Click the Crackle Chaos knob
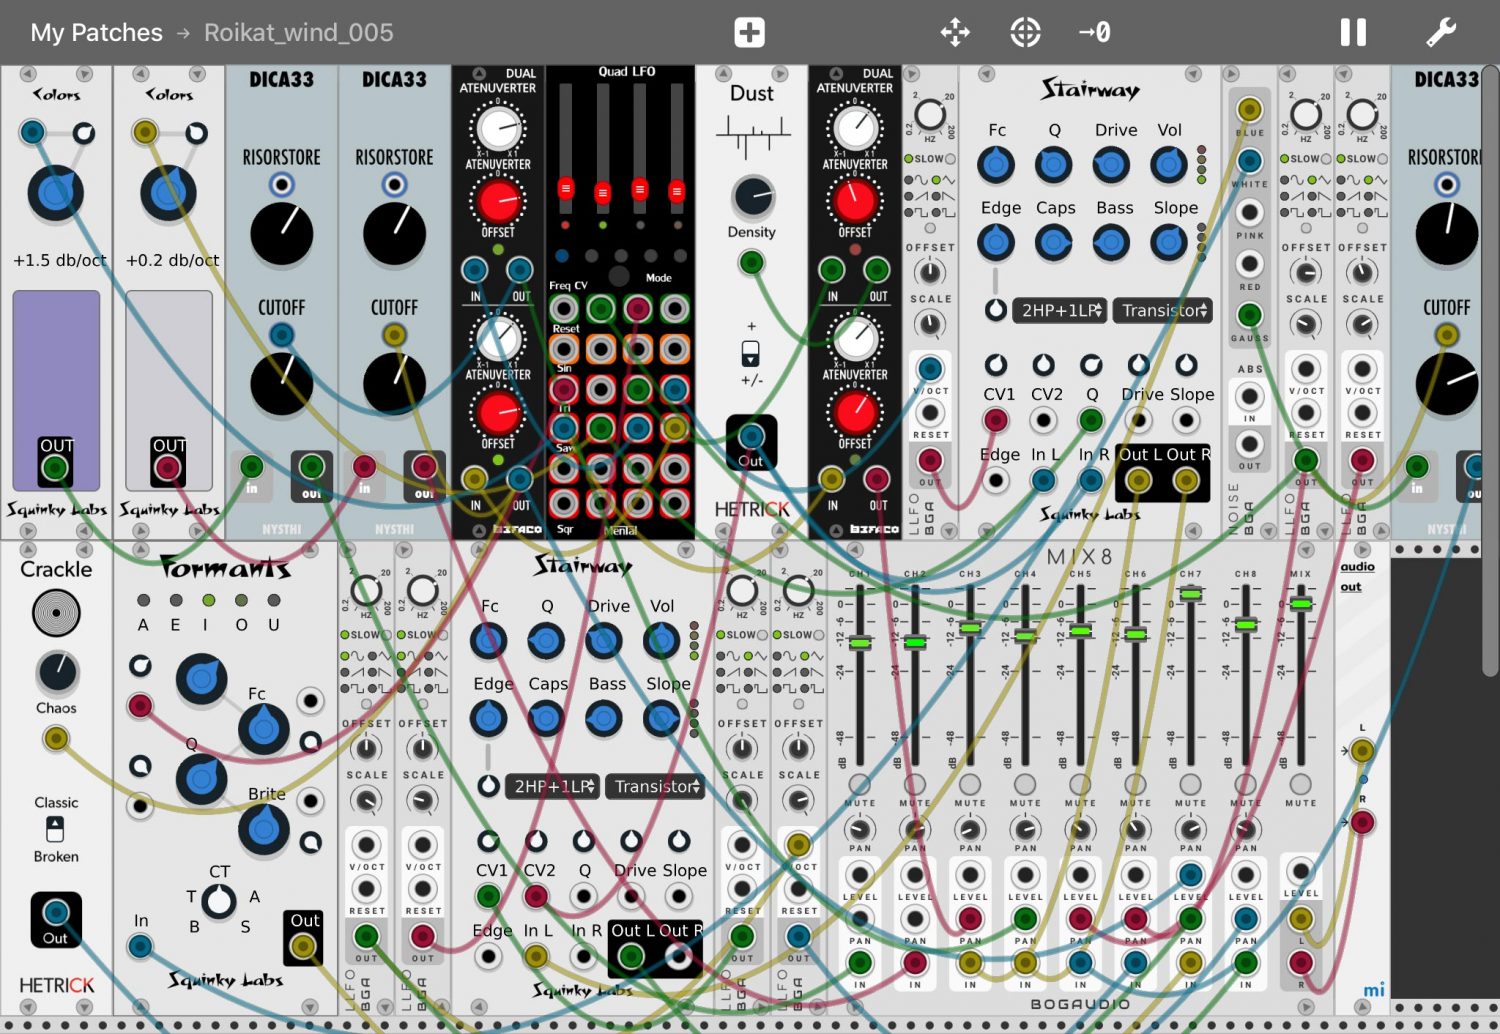The image size is (1500, 1034). 57,673
